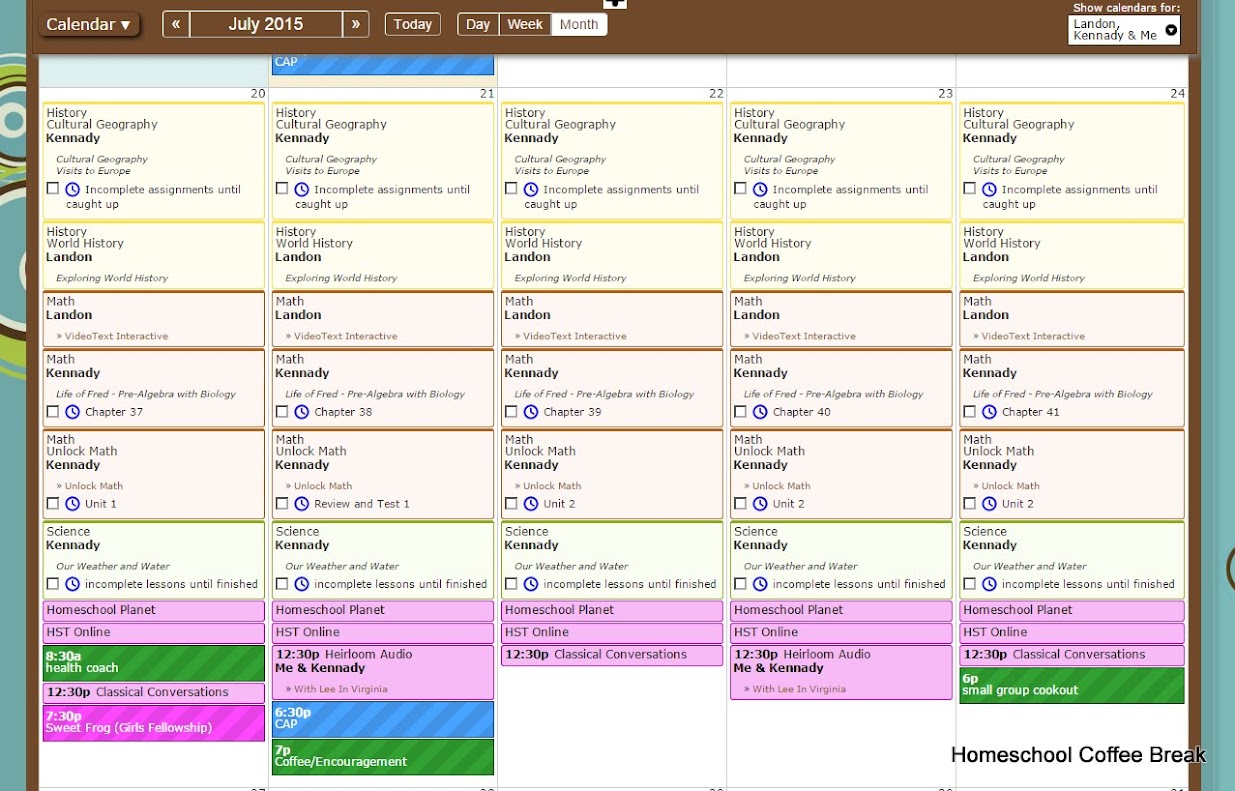The width and height of the screenshot is (1235, 791).
Task: Open Homeschool Planet entry on the 20th
Action: [154, 610]
